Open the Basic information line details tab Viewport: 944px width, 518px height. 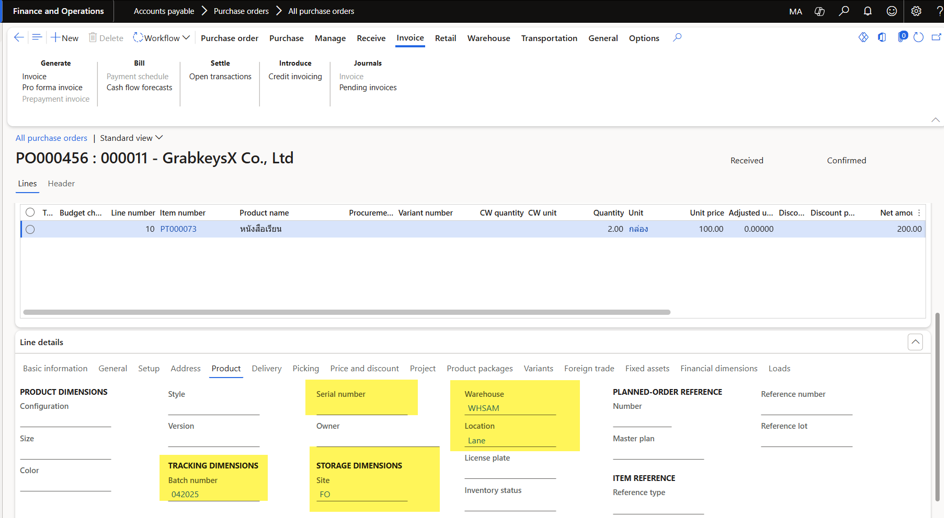click(55, 368)
